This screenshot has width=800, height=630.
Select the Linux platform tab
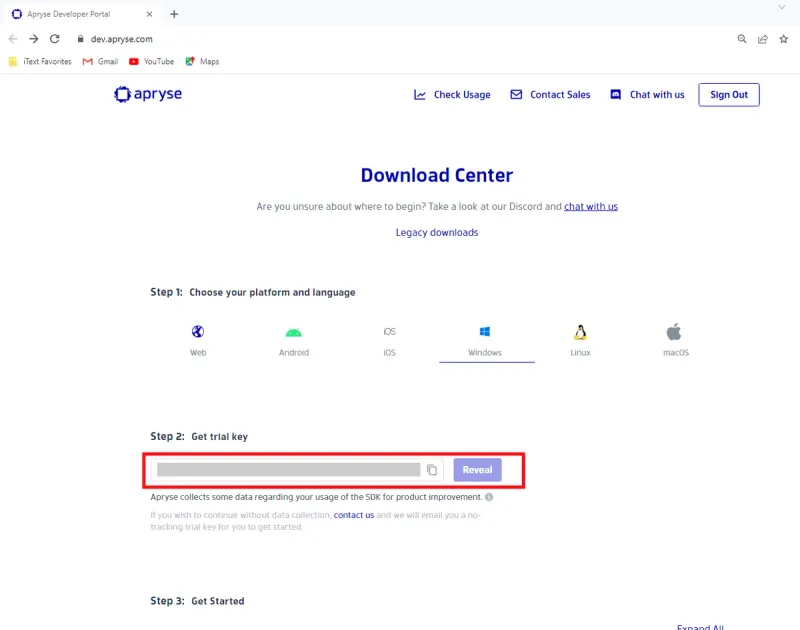[580, 340]
